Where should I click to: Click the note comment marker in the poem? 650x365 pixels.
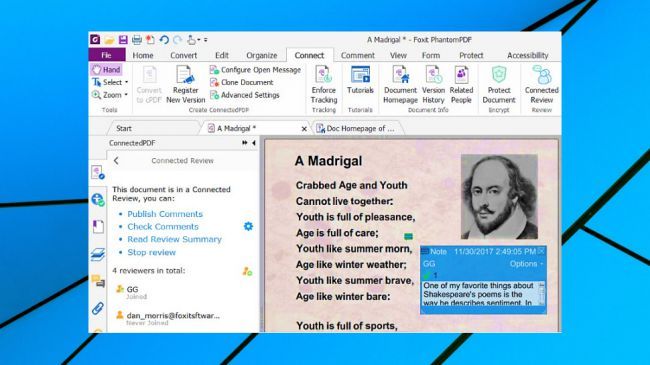pyautogui.click(x=408, y=236)
